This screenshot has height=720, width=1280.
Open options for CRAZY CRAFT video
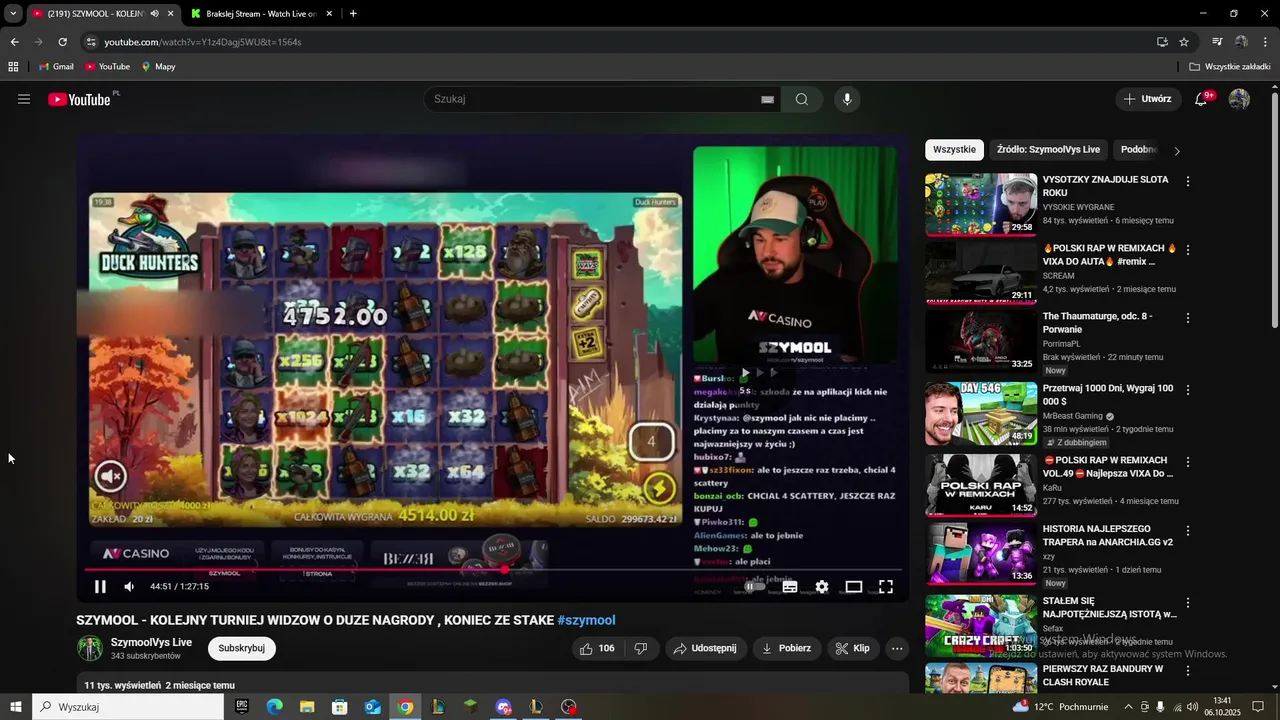[x=1188, y=603]
